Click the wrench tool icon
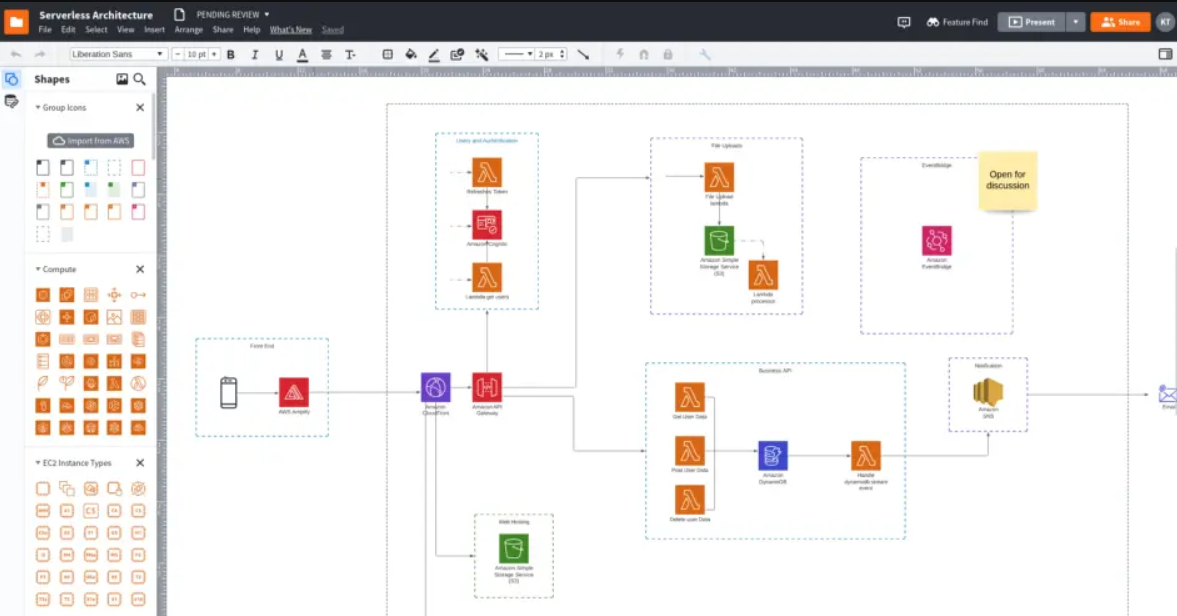 (x=704, y=54)
